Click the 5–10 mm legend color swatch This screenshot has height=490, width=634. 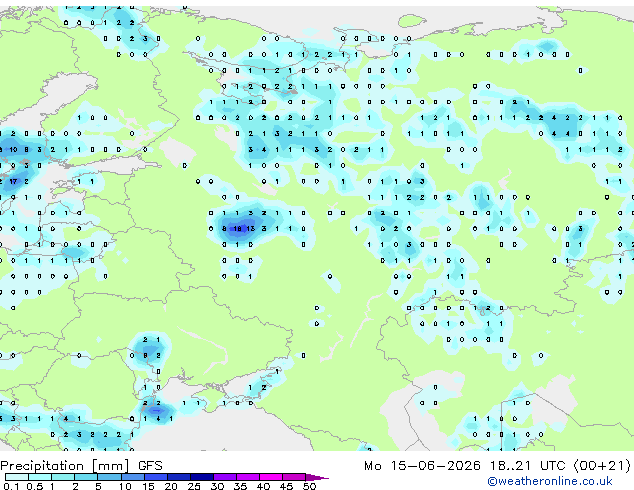coord(109,477)
